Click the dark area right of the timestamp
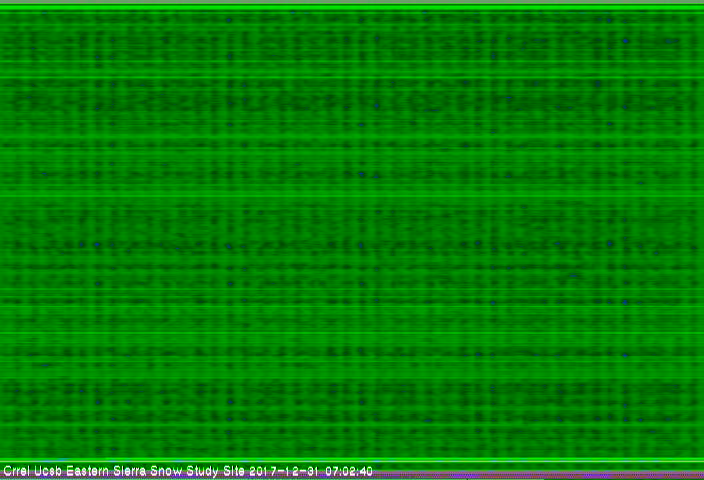 (540, 471)
